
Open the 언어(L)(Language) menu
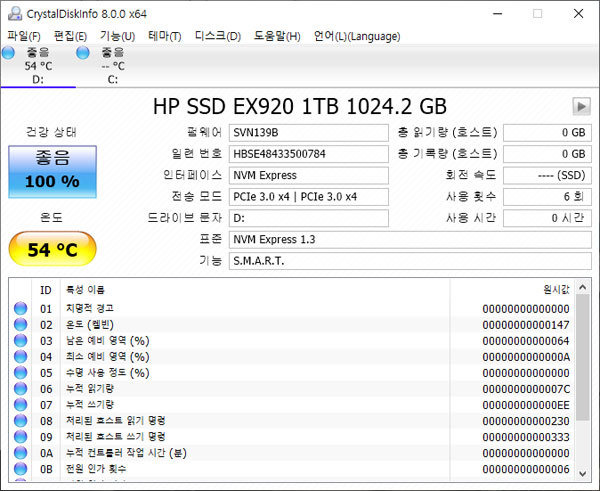coord(357,36)
